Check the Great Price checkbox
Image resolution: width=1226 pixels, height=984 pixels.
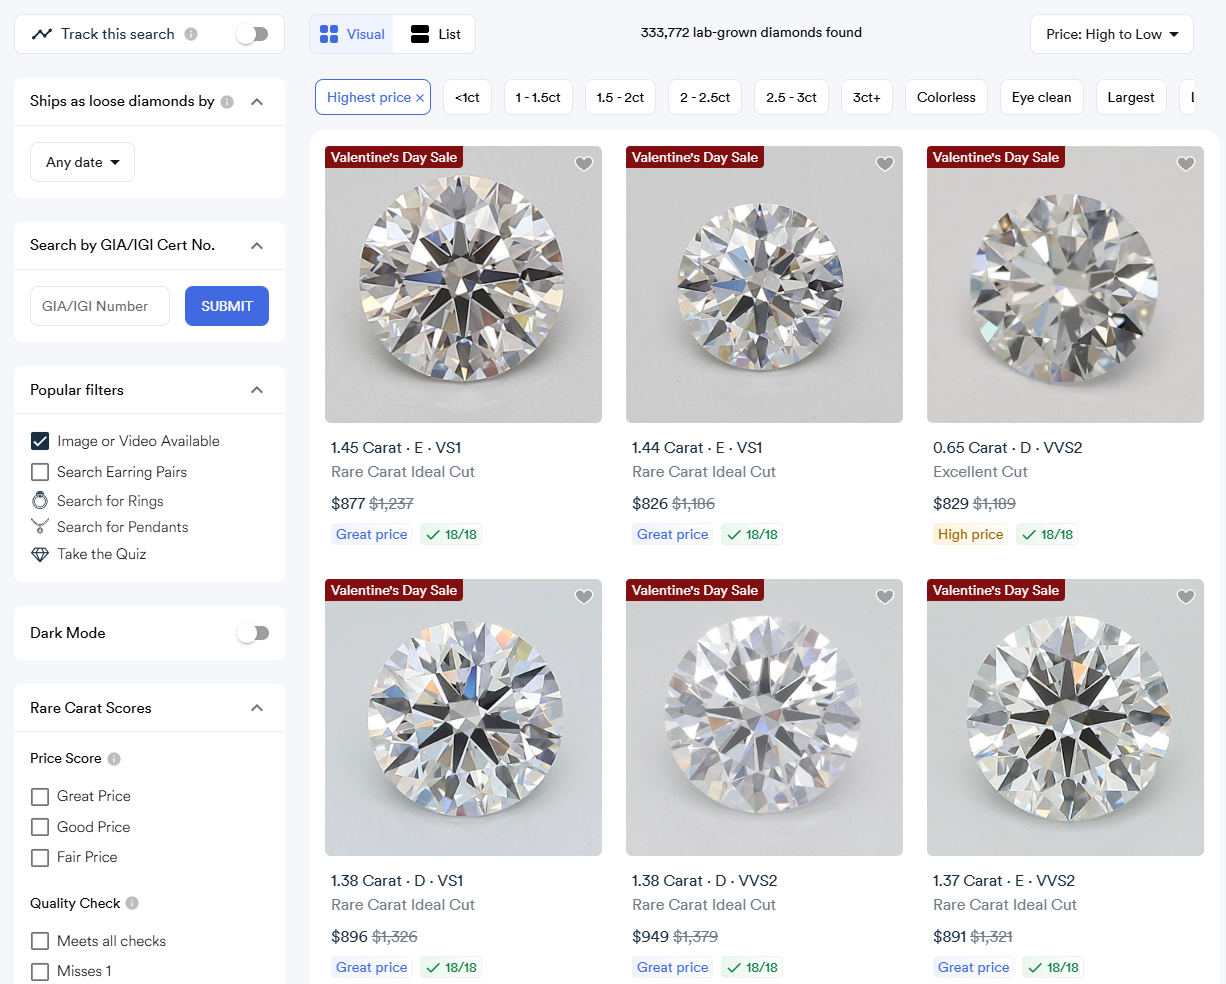coord(40,797)
